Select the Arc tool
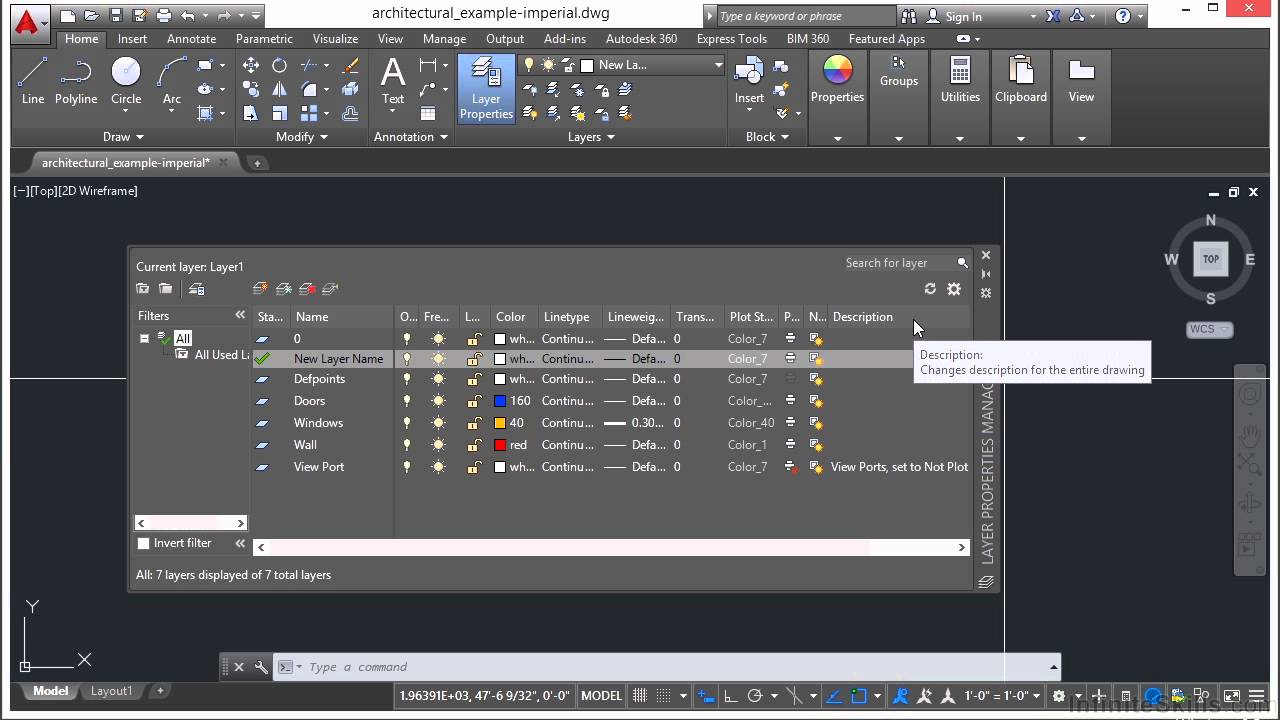 pos(172,80)
